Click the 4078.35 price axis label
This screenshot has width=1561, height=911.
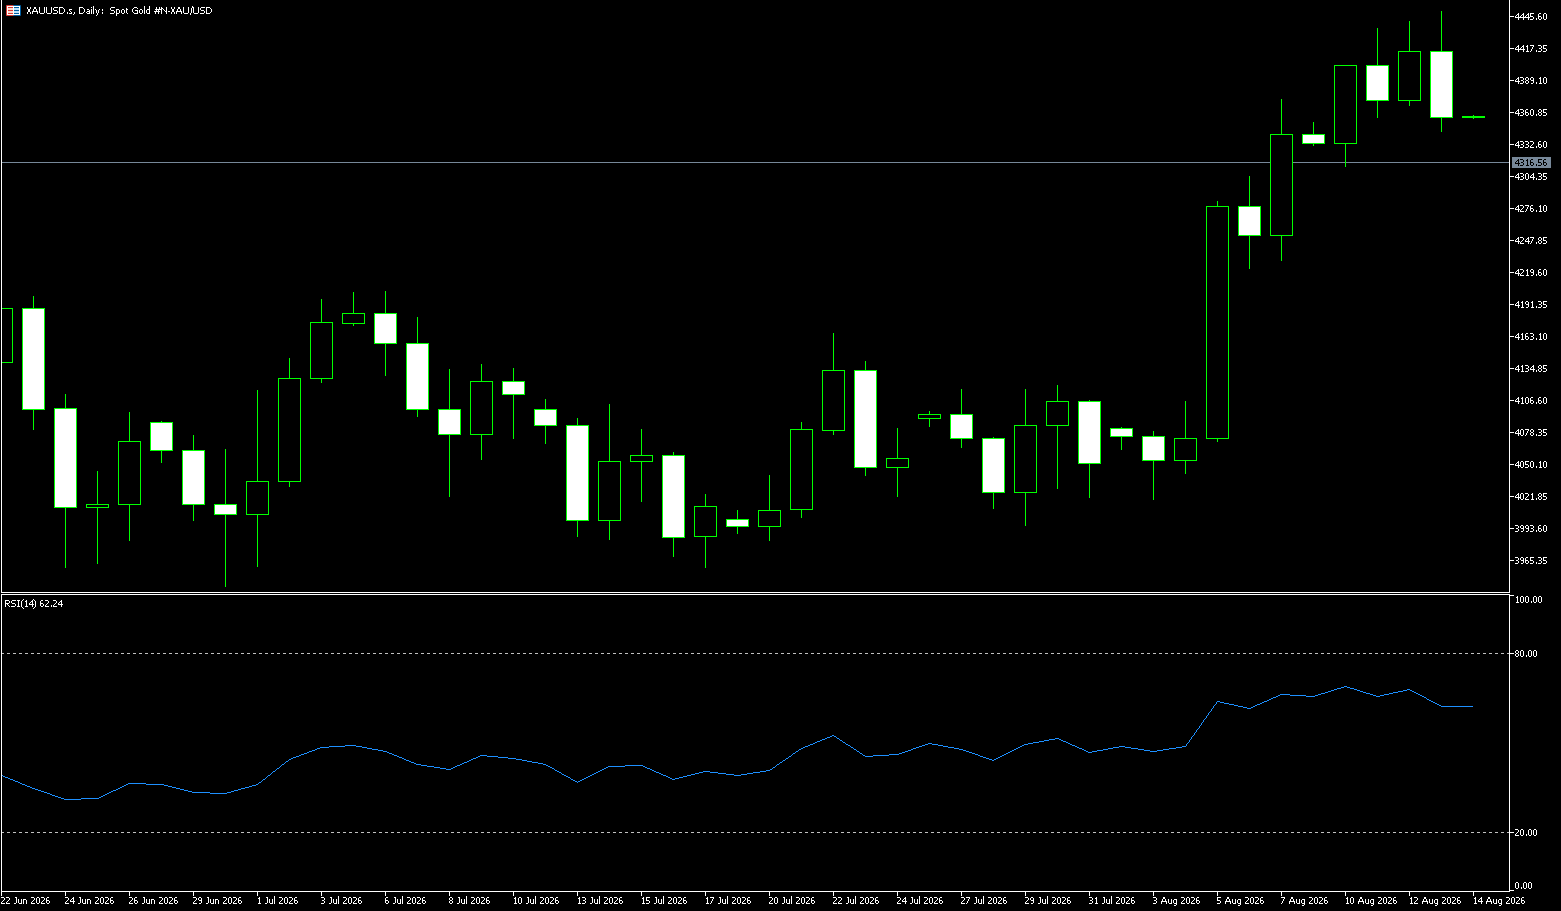coord(1531,433)
